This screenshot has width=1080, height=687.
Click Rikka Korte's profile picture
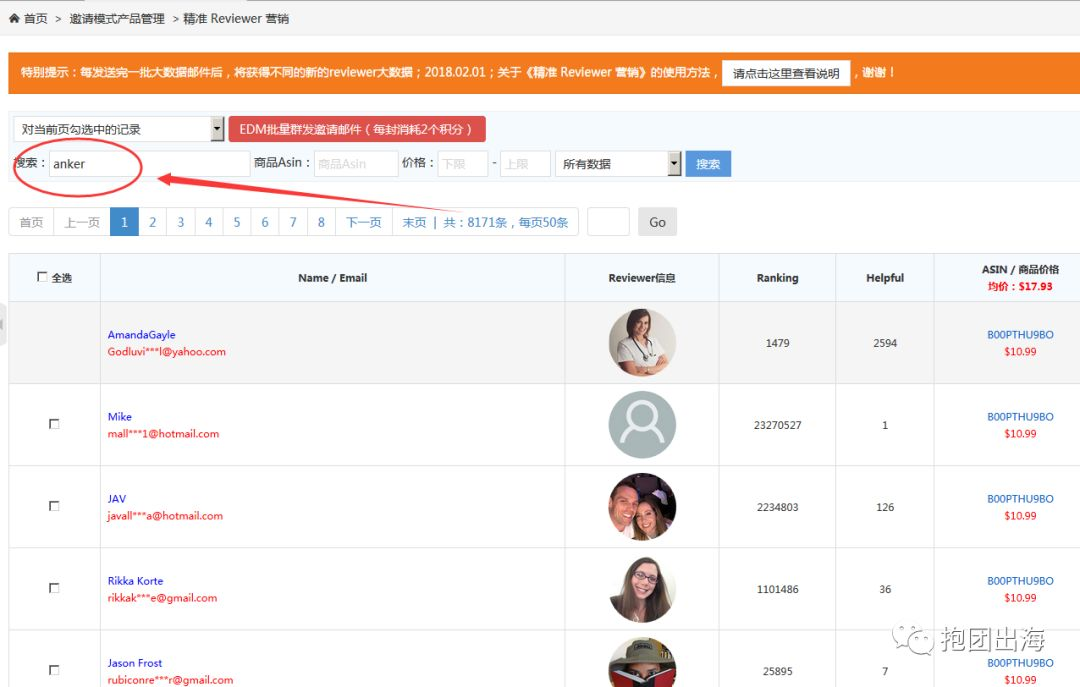642,588
